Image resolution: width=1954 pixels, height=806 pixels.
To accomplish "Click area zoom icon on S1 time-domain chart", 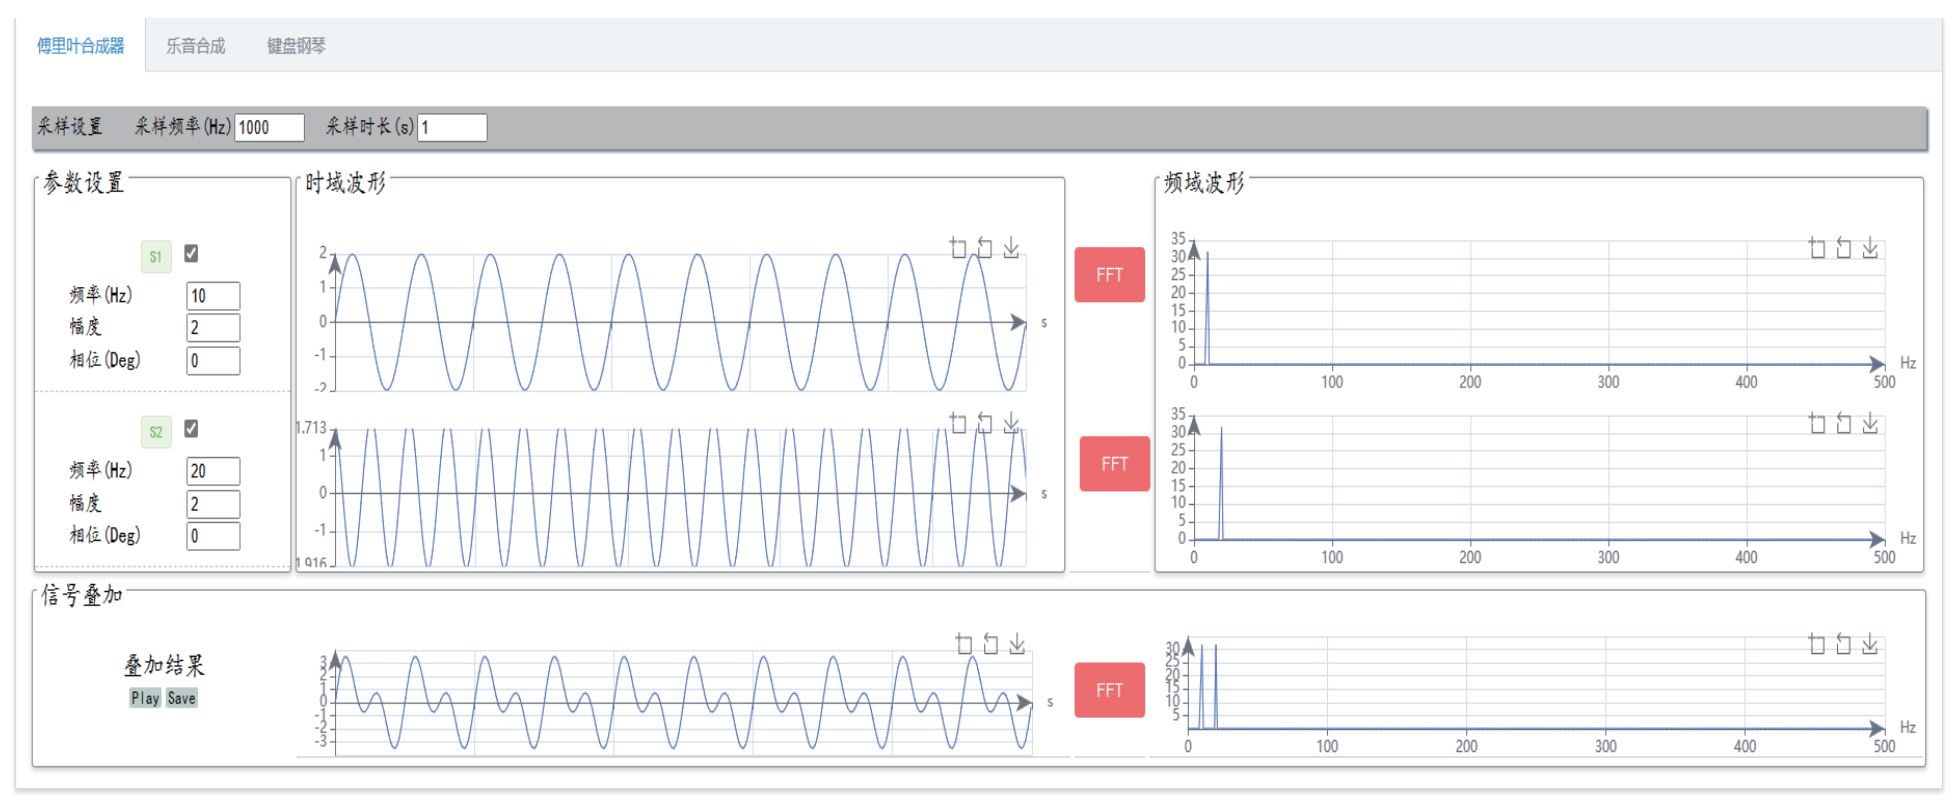I will (x=958, y=248).
